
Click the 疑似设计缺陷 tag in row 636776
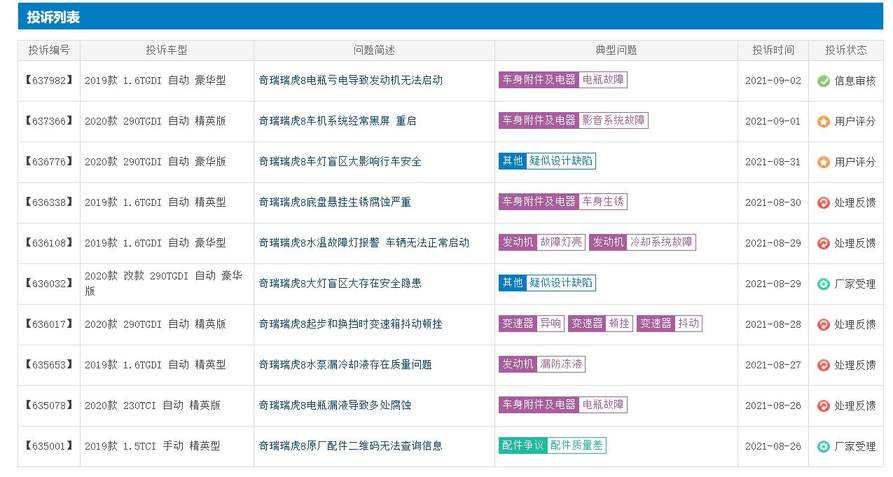point(561,161)
